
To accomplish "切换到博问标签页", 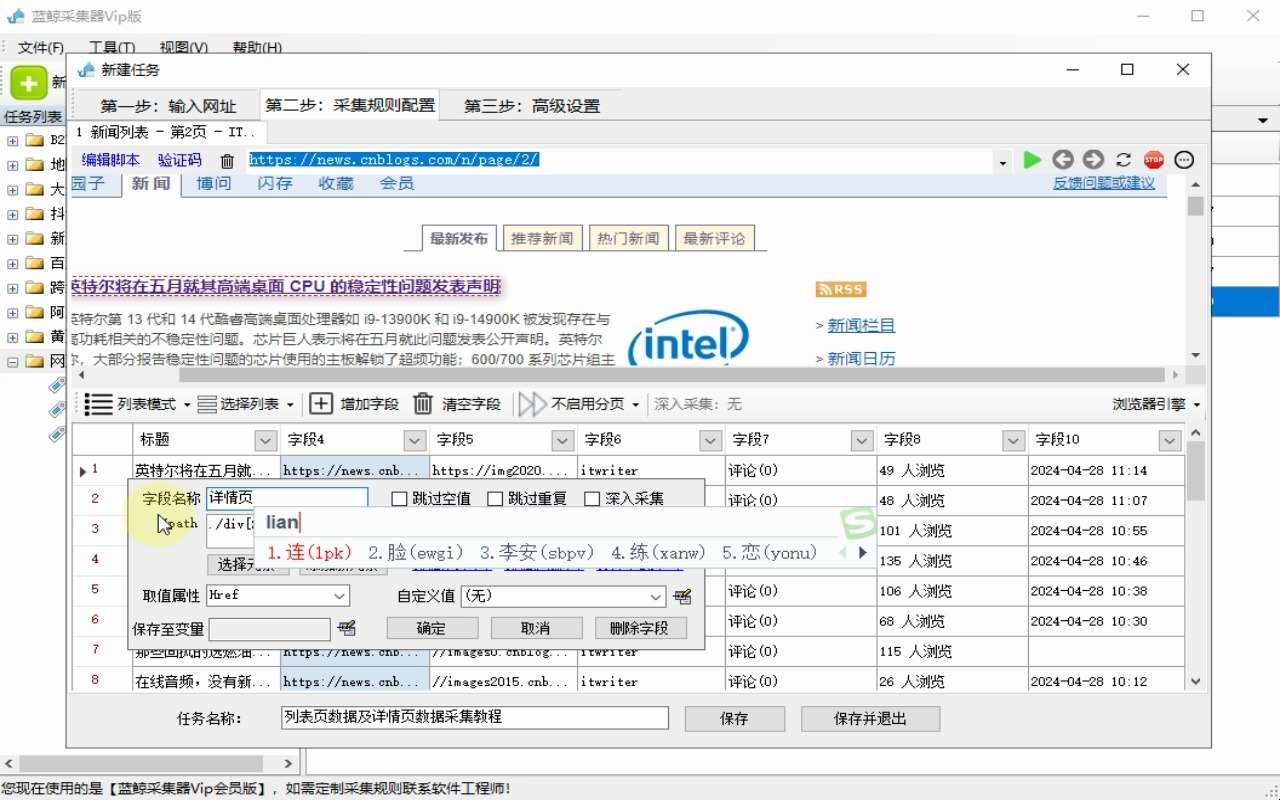I will [x=211, y=183].
